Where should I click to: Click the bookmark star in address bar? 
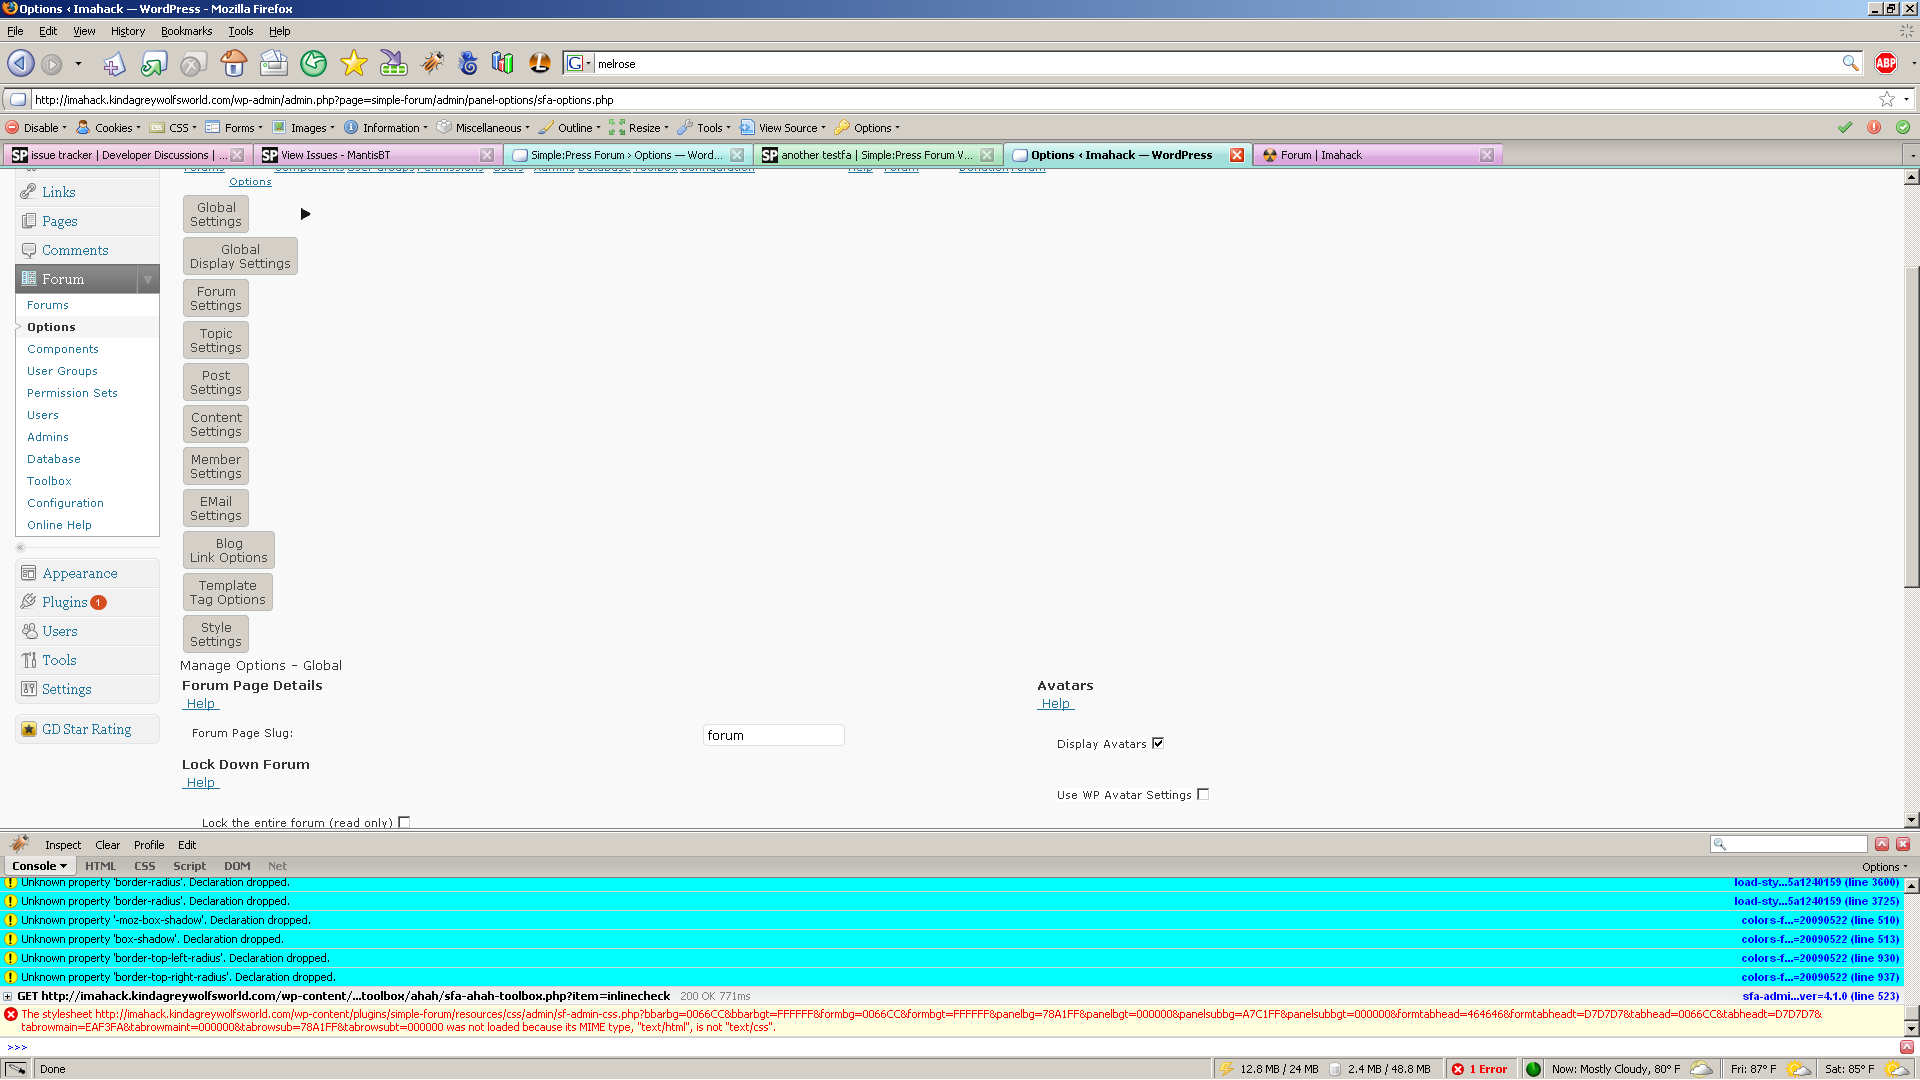(1886, 99)
